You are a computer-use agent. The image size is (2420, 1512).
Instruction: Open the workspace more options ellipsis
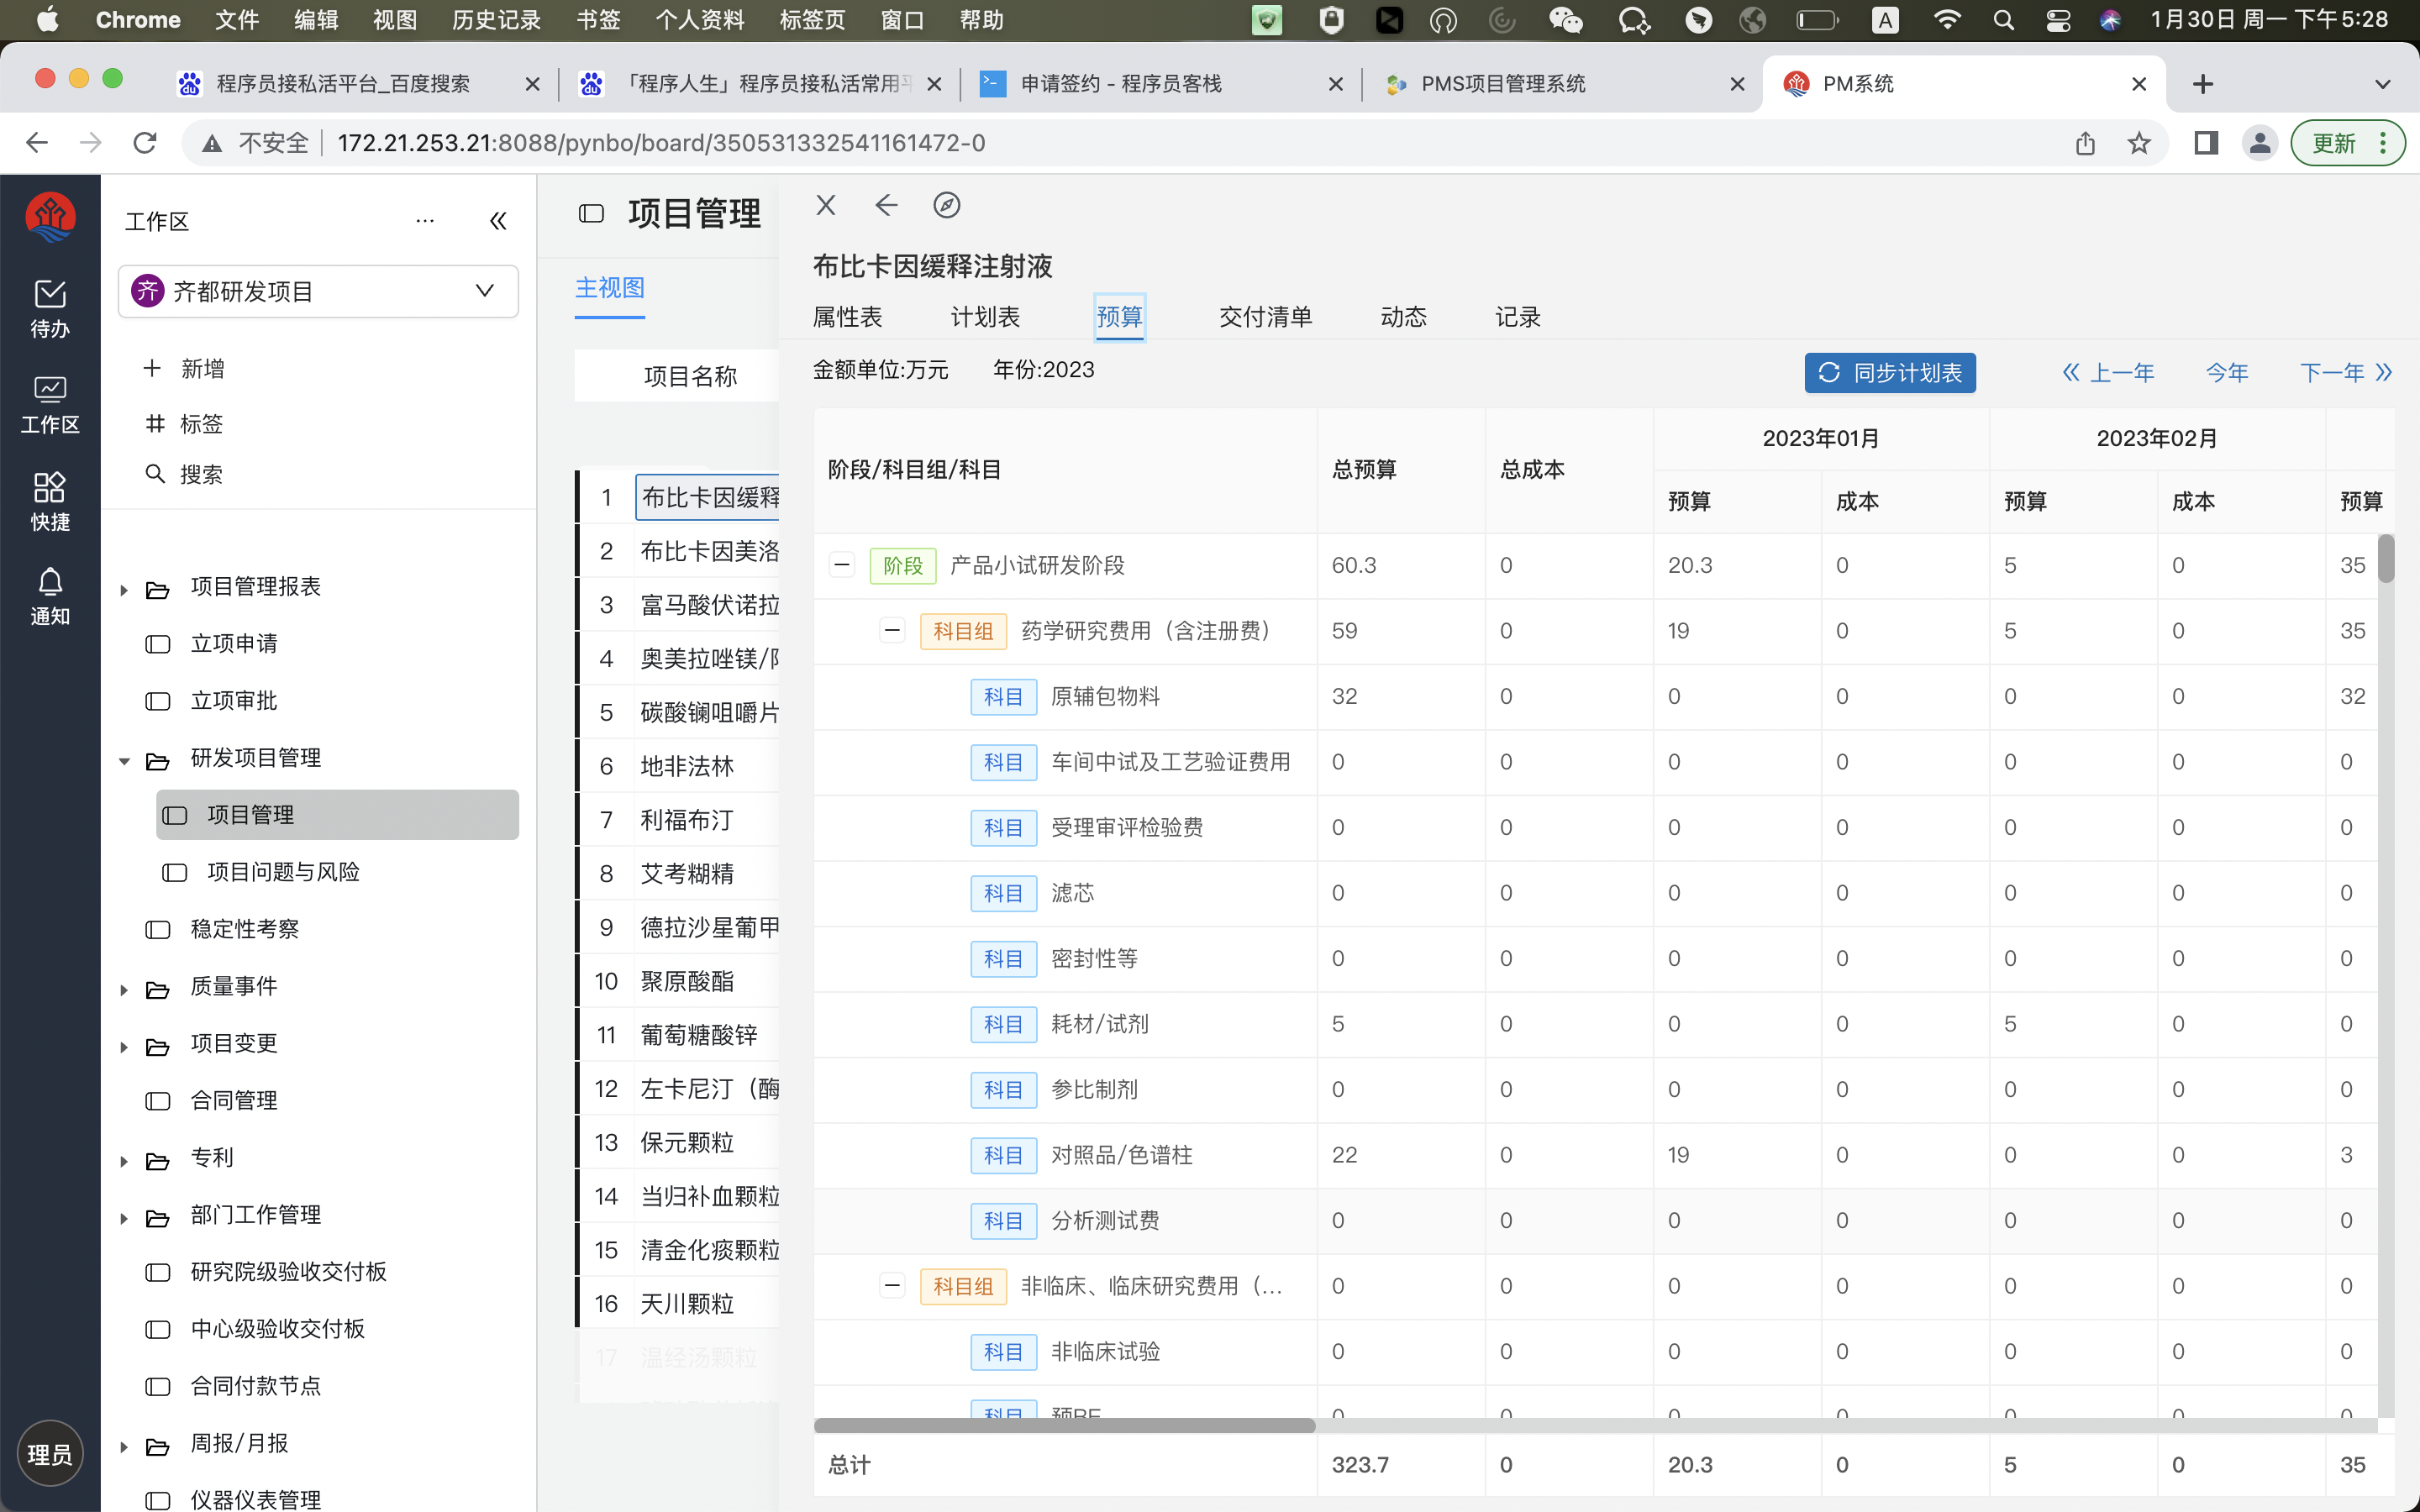click(x=425, y=221)
